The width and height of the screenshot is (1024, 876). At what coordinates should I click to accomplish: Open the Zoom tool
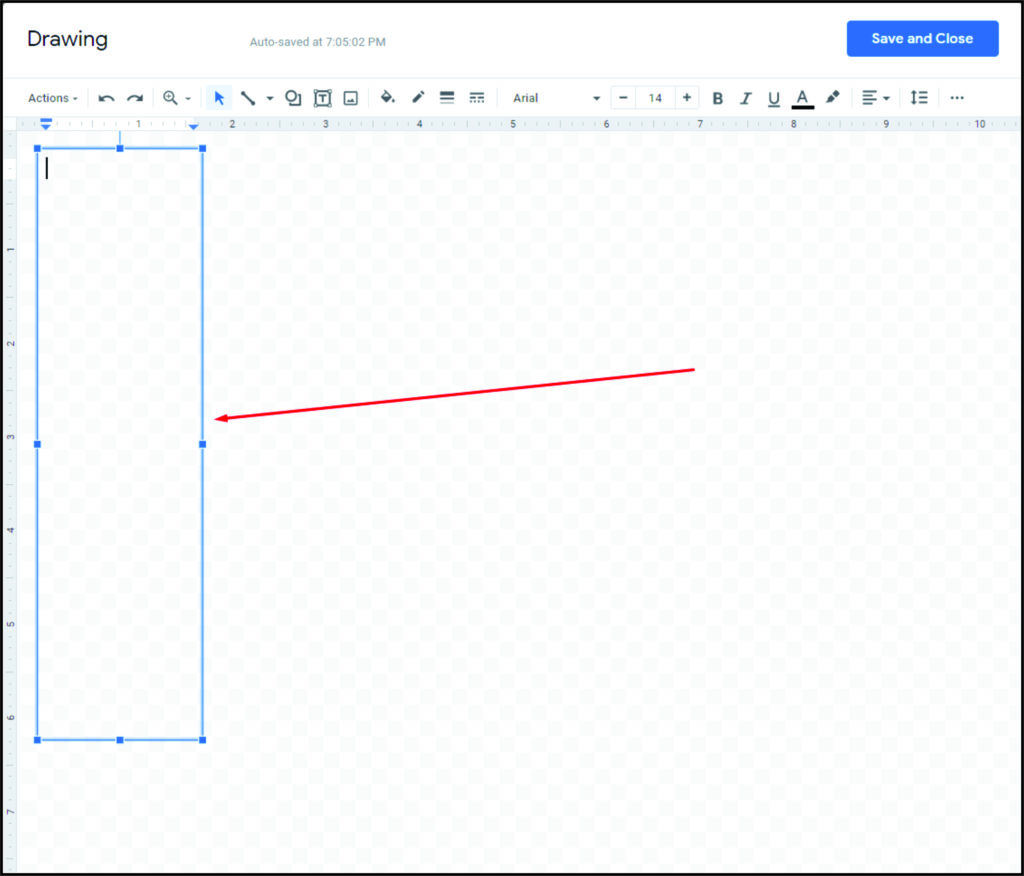pyautogui.click(x=170, y=97)
